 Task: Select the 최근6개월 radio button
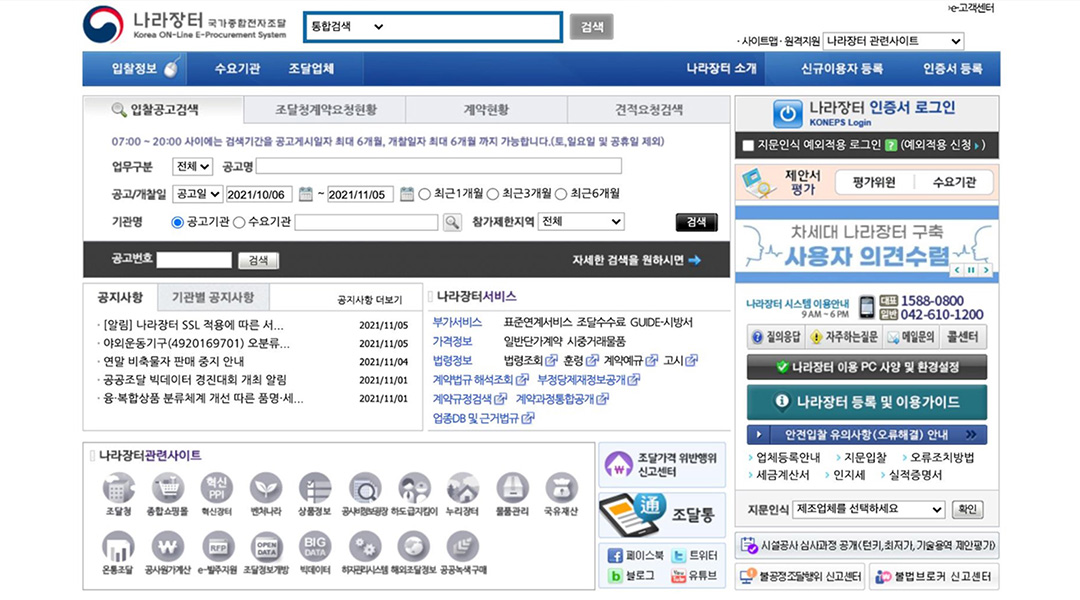point(561,194)
